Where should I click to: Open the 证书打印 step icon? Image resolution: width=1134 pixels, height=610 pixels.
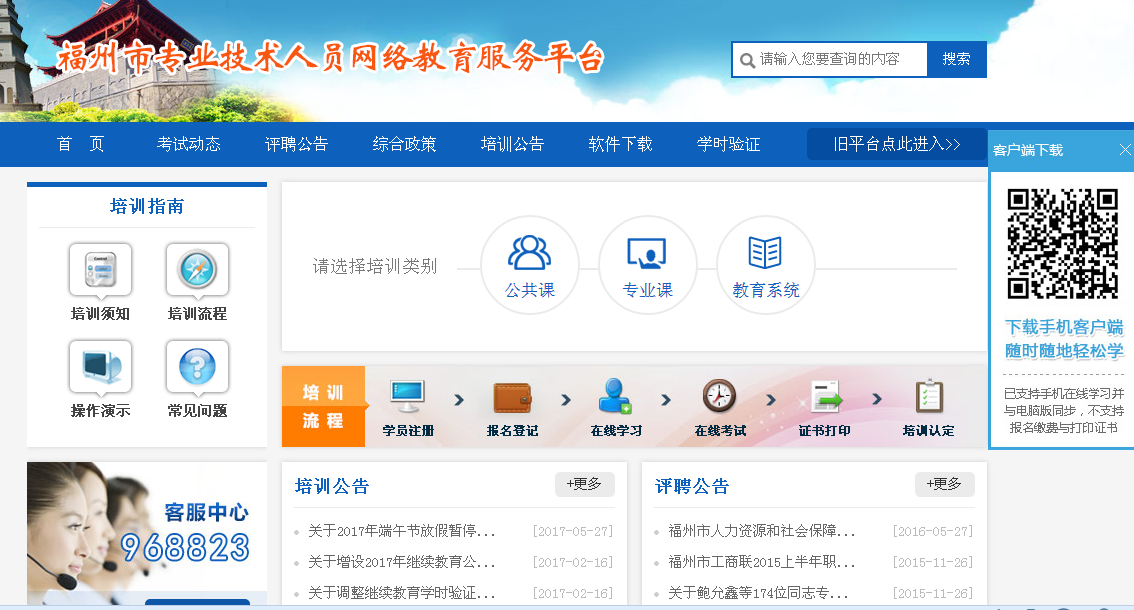[x=825, y=398]
